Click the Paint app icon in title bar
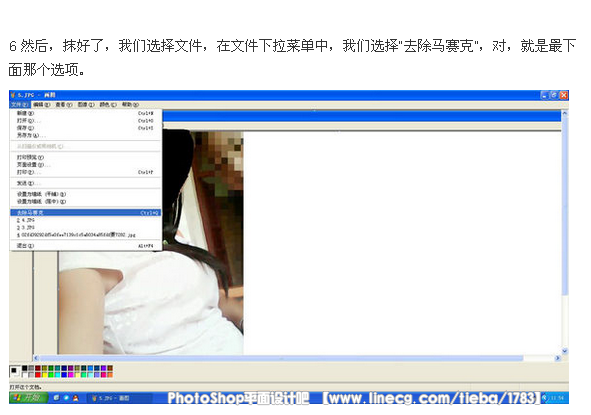 [x=13, y=95]
